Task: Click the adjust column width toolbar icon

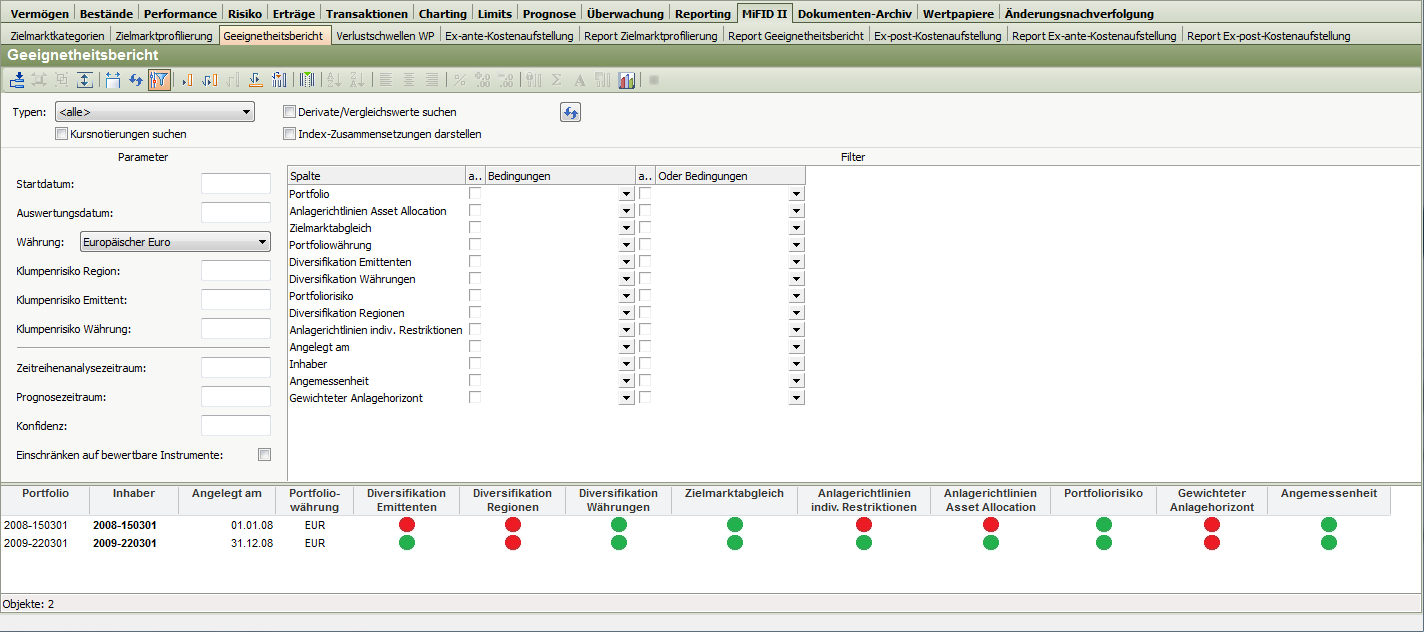Action: (x=112, y=81)
